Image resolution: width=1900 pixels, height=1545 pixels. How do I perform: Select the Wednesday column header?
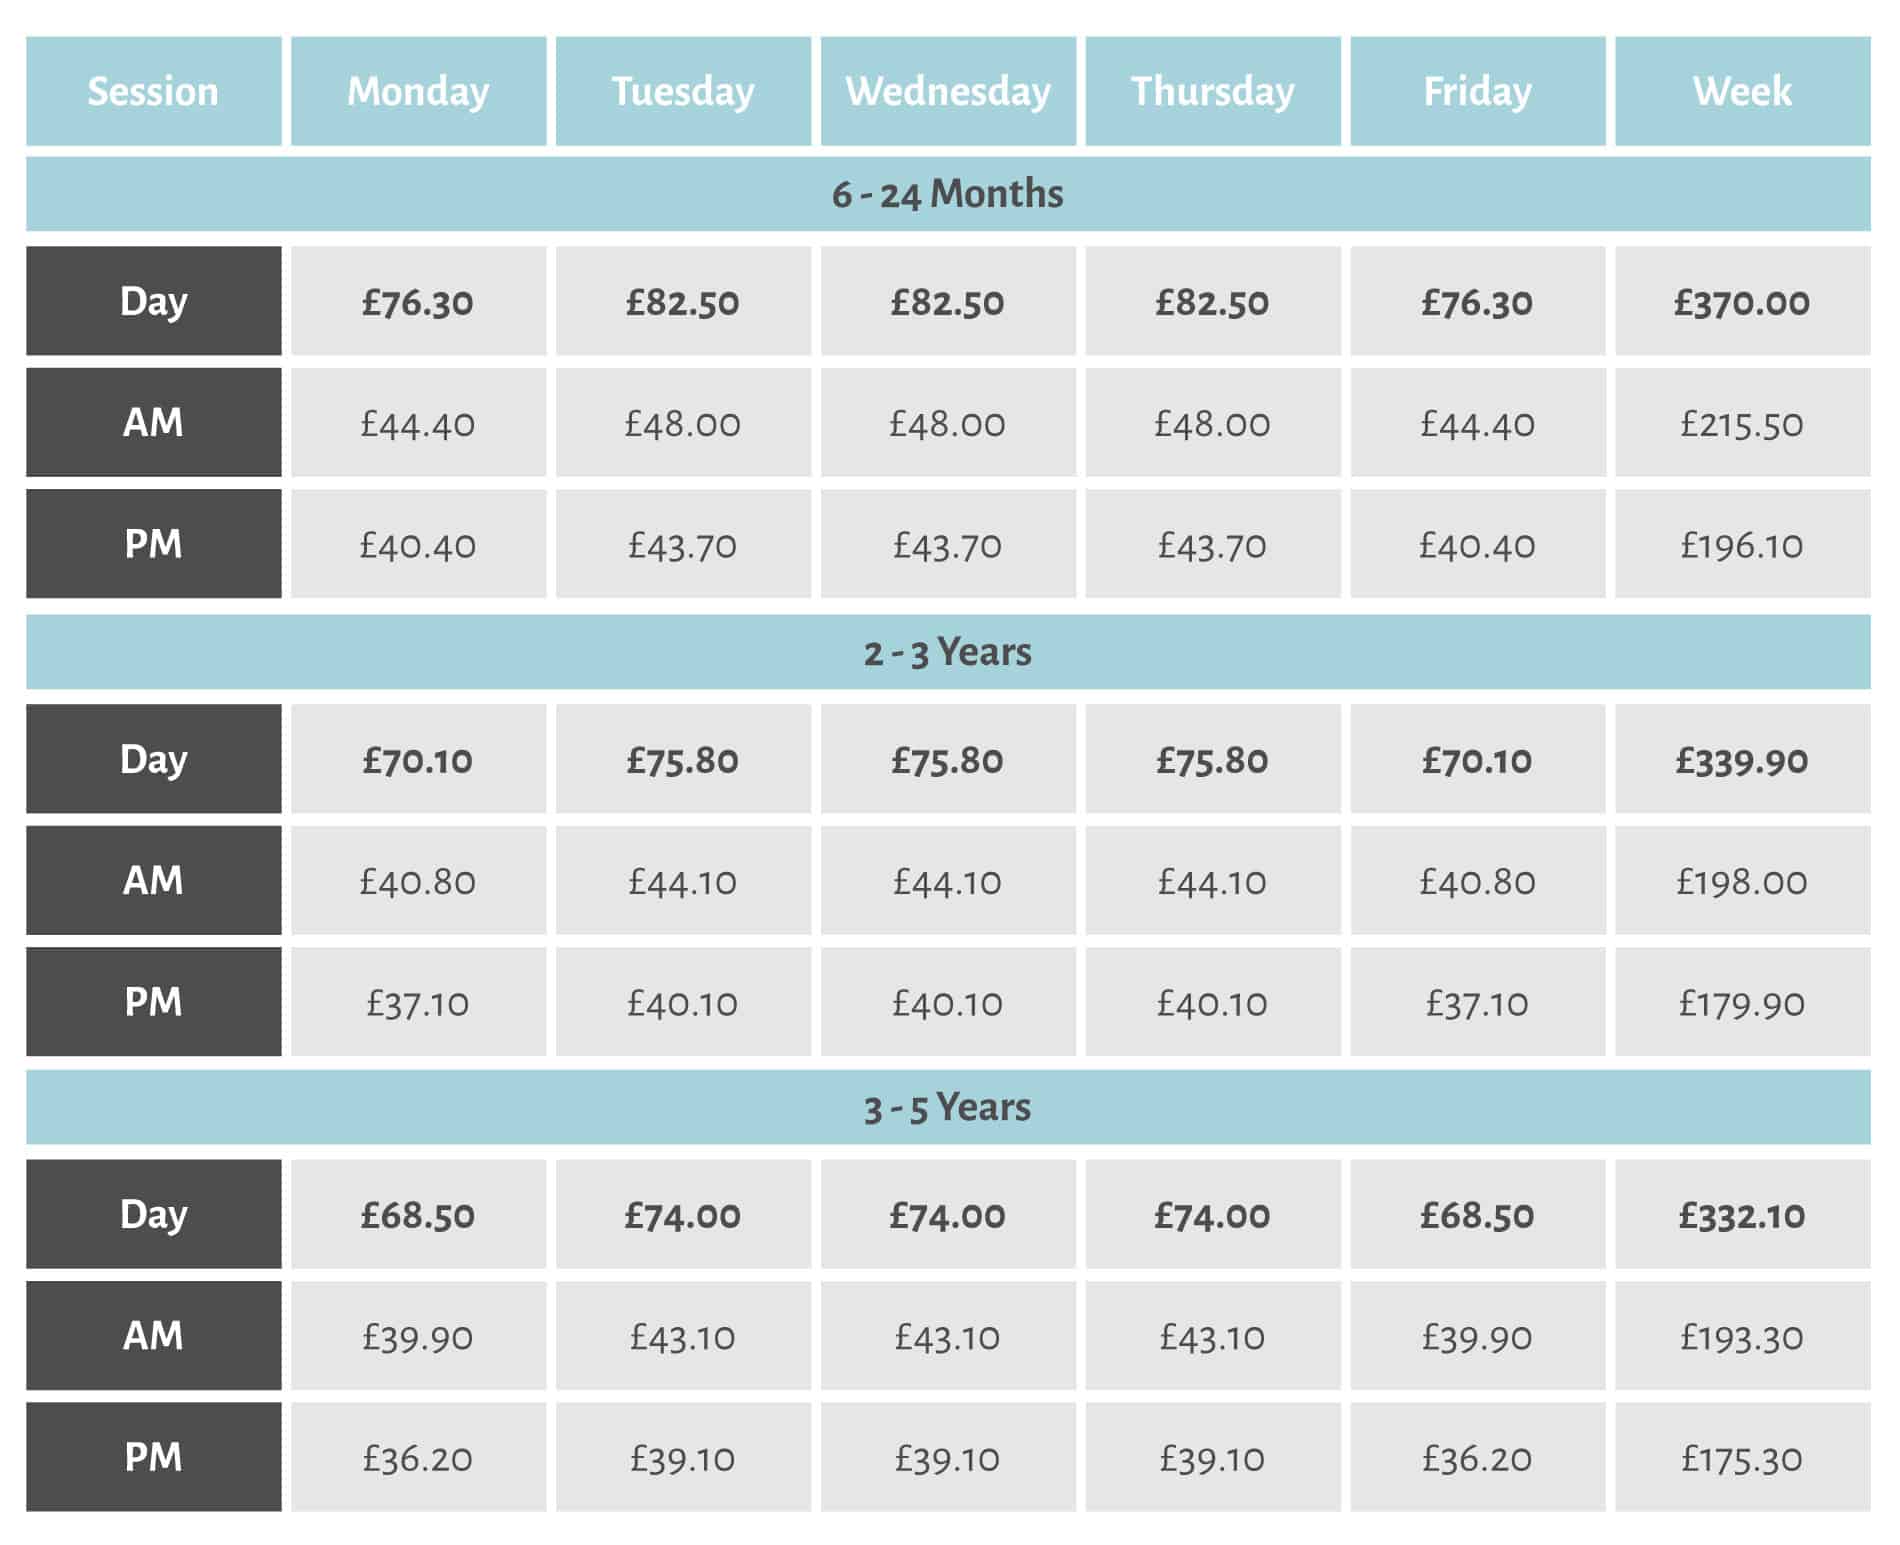(x=948, y=91)
